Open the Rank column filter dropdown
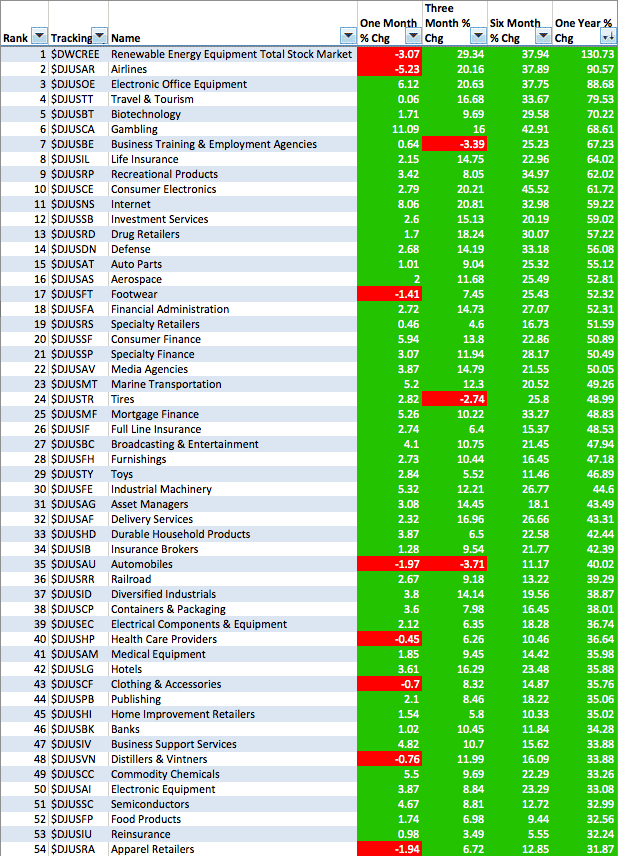 point(39,36)
